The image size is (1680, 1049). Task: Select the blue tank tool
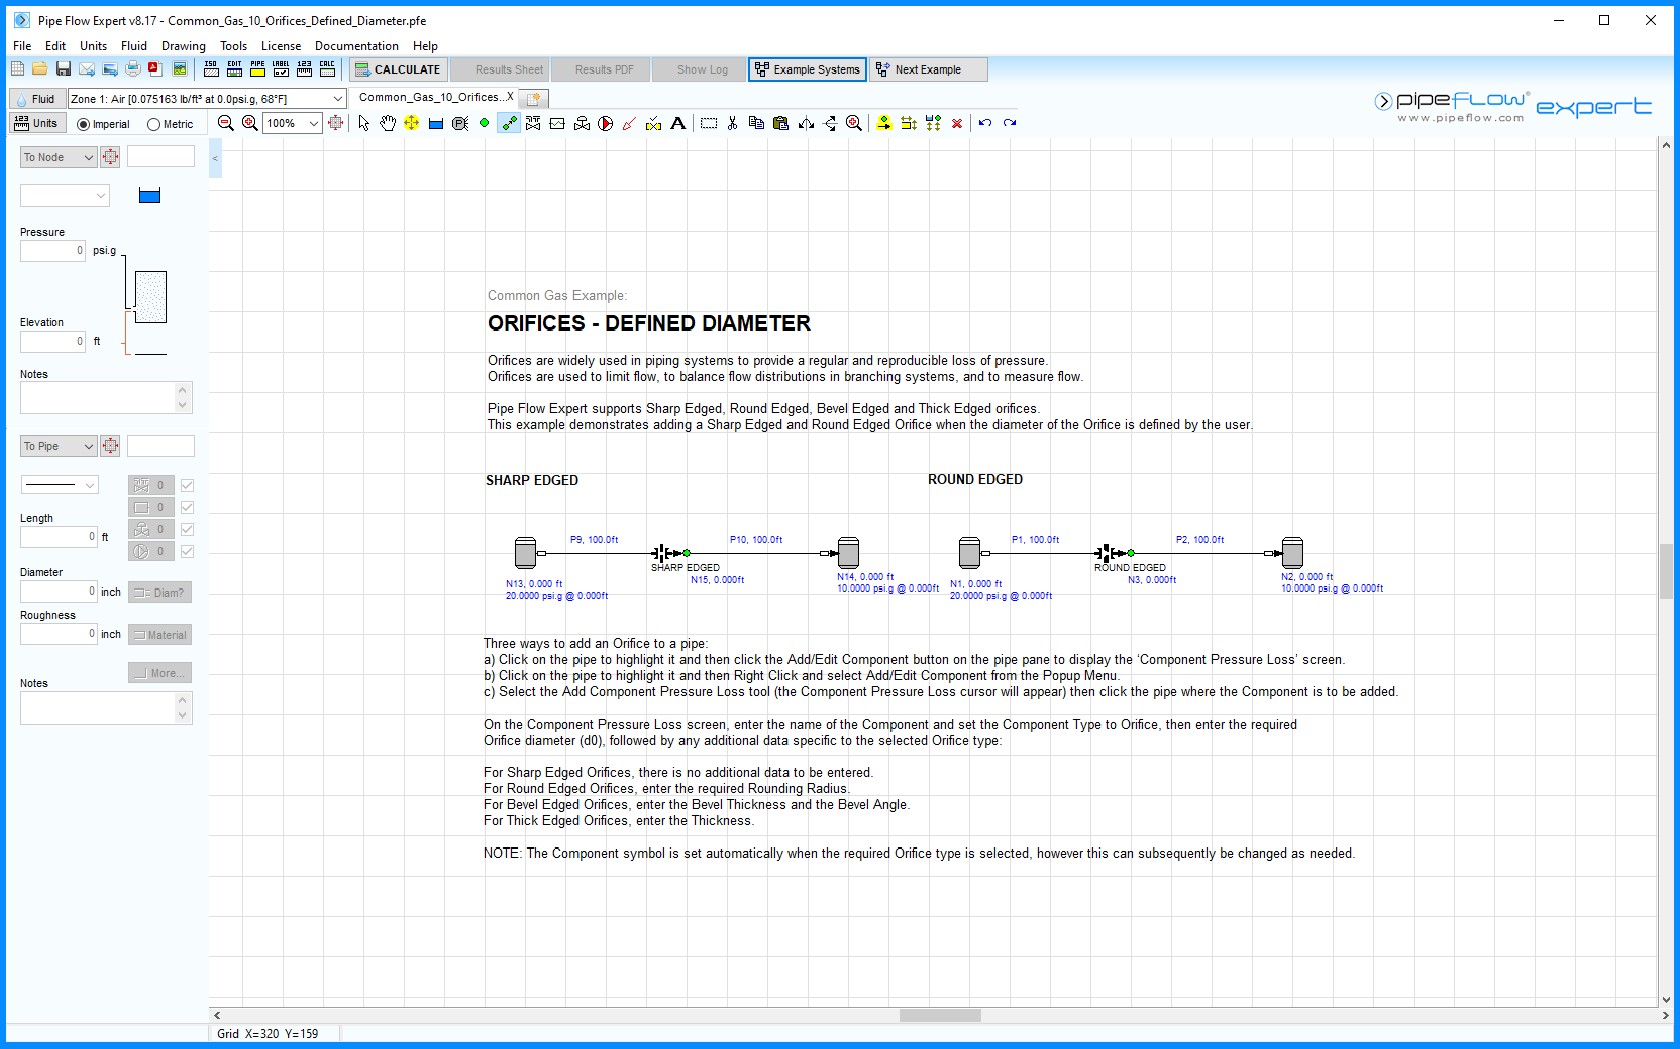[x=436, y=123]
